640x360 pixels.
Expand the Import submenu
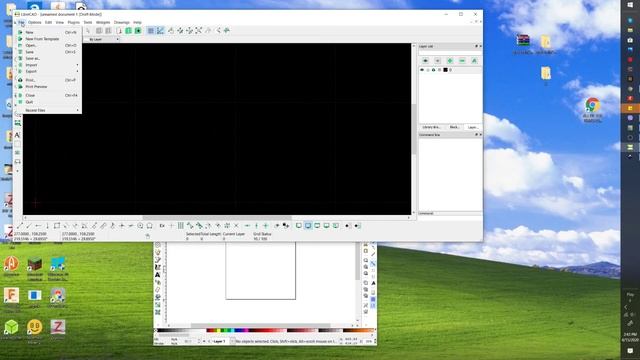pyautogui.click(x=48, y=65)
